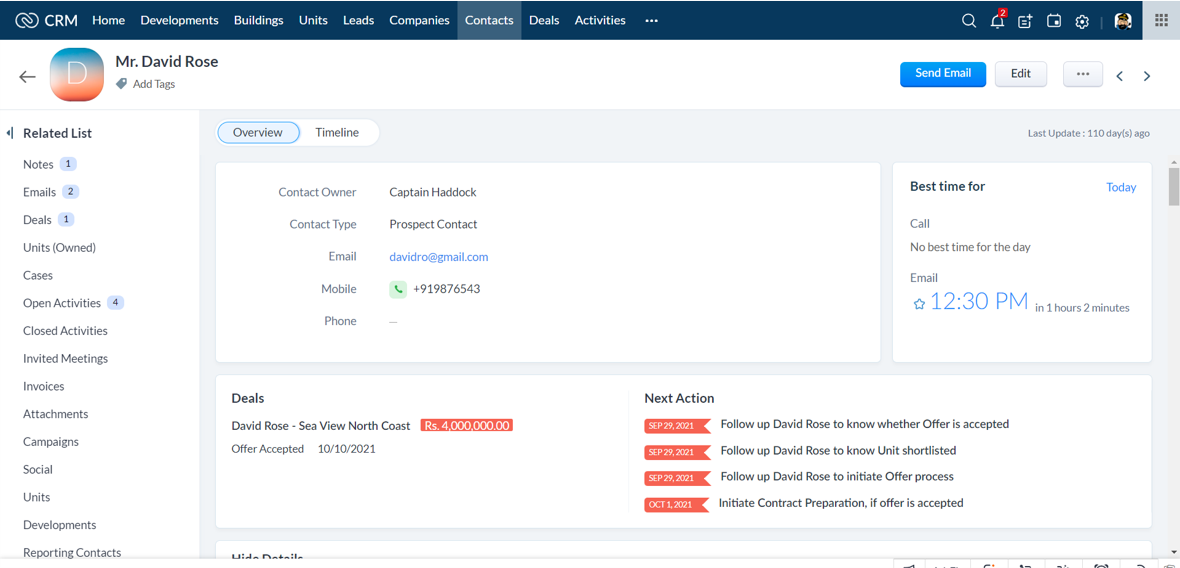Screen dimensions: 1180x568
Task: Go to the next contact record arrow
Action: [x=1147, y=76]
